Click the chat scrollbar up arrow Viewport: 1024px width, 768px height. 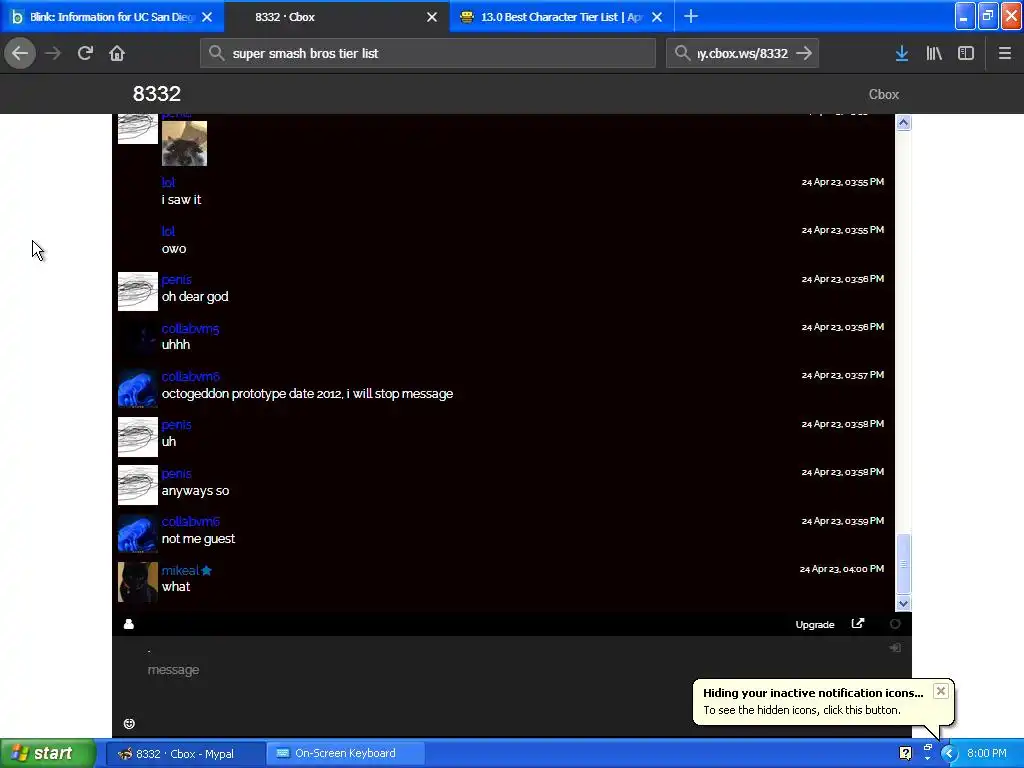[903, 122]
